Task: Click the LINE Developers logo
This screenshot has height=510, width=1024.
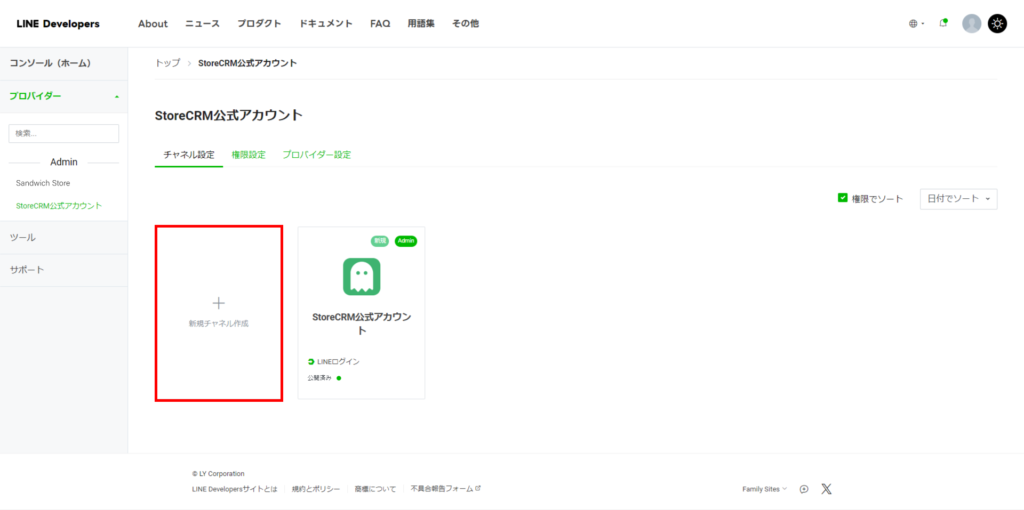Action: (x=58, y=24)
